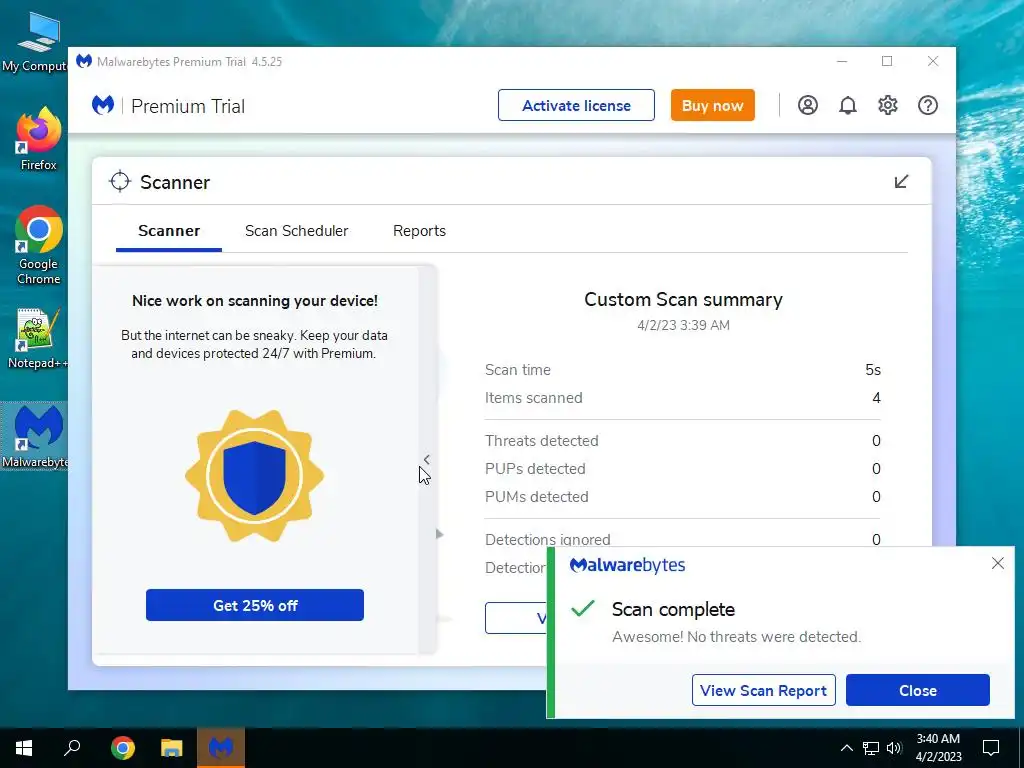The width and height of the screenshot is (1024, 768).
Task: Click the Malwarebytes desktop shortcut
Action: [x=35, y=436]
